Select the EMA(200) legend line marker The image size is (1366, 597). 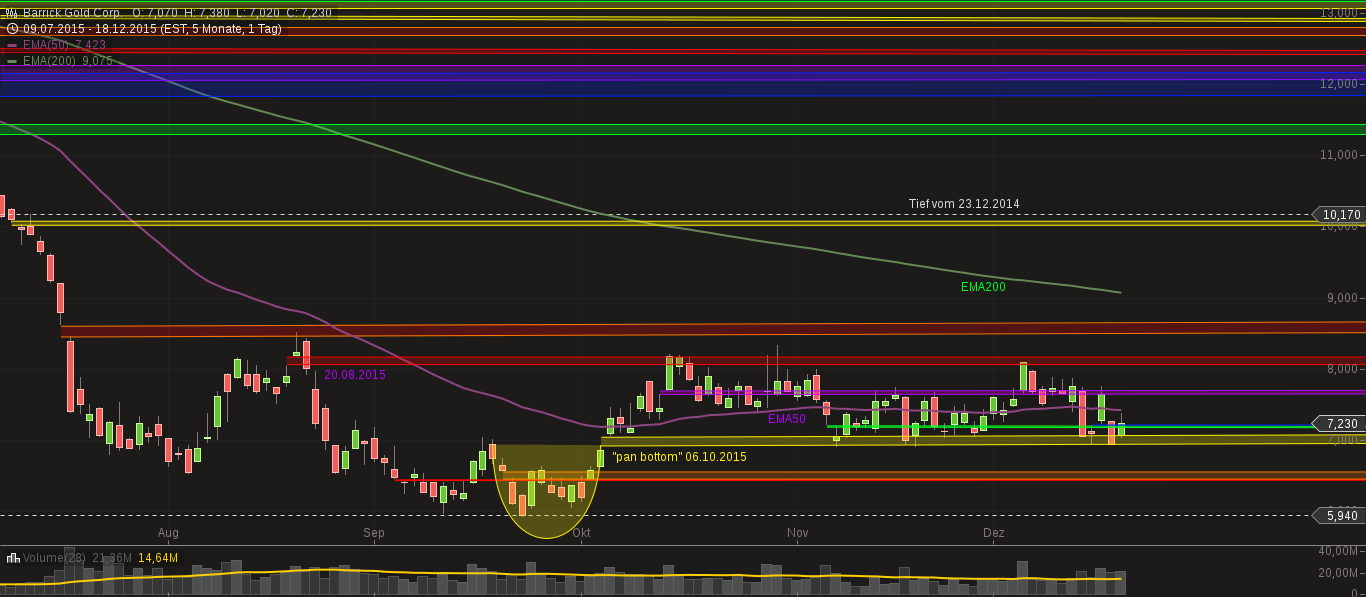pyautogui.click(x=10, y=61)
